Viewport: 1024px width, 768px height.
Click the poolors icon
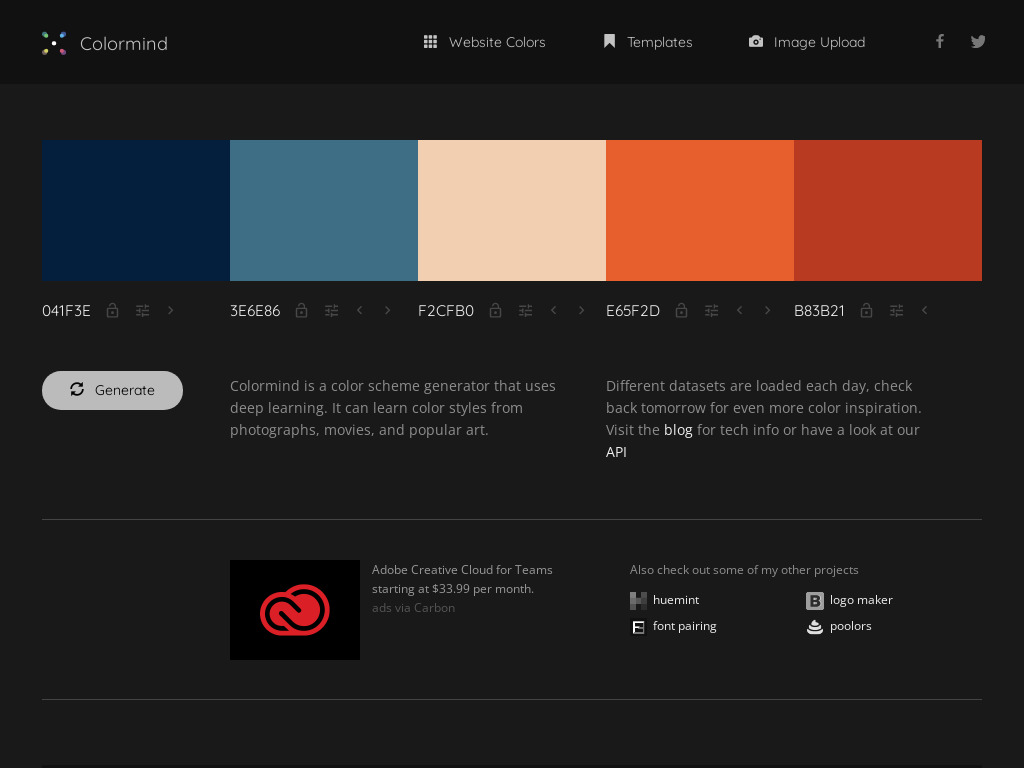pyautogui.click(x=814, y=627)
